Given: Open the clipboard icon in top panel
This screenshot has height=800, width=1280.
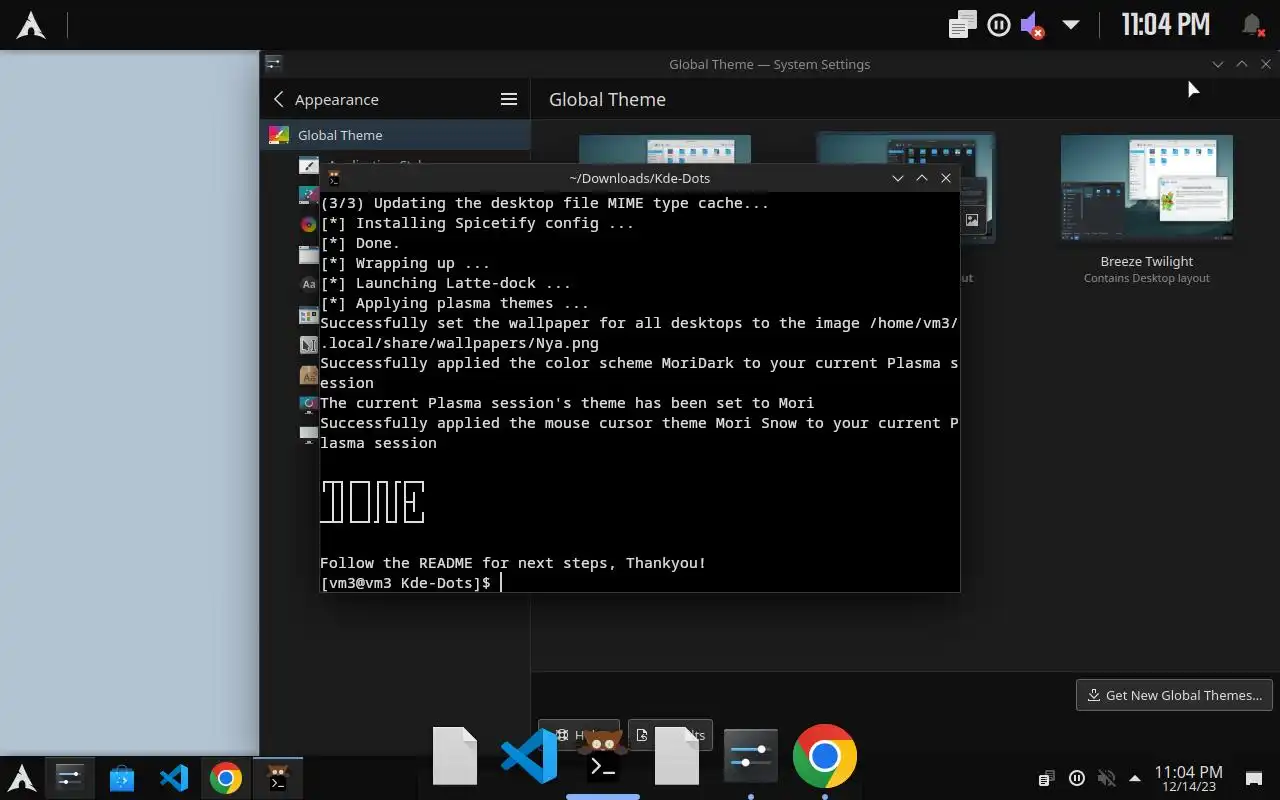Looking at the screenshot, I should [x=962, y=25].
